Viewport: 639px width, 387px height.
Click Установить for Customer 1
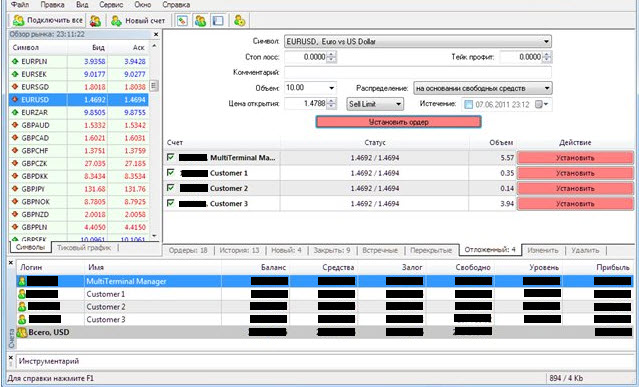[x=575, y=173]
